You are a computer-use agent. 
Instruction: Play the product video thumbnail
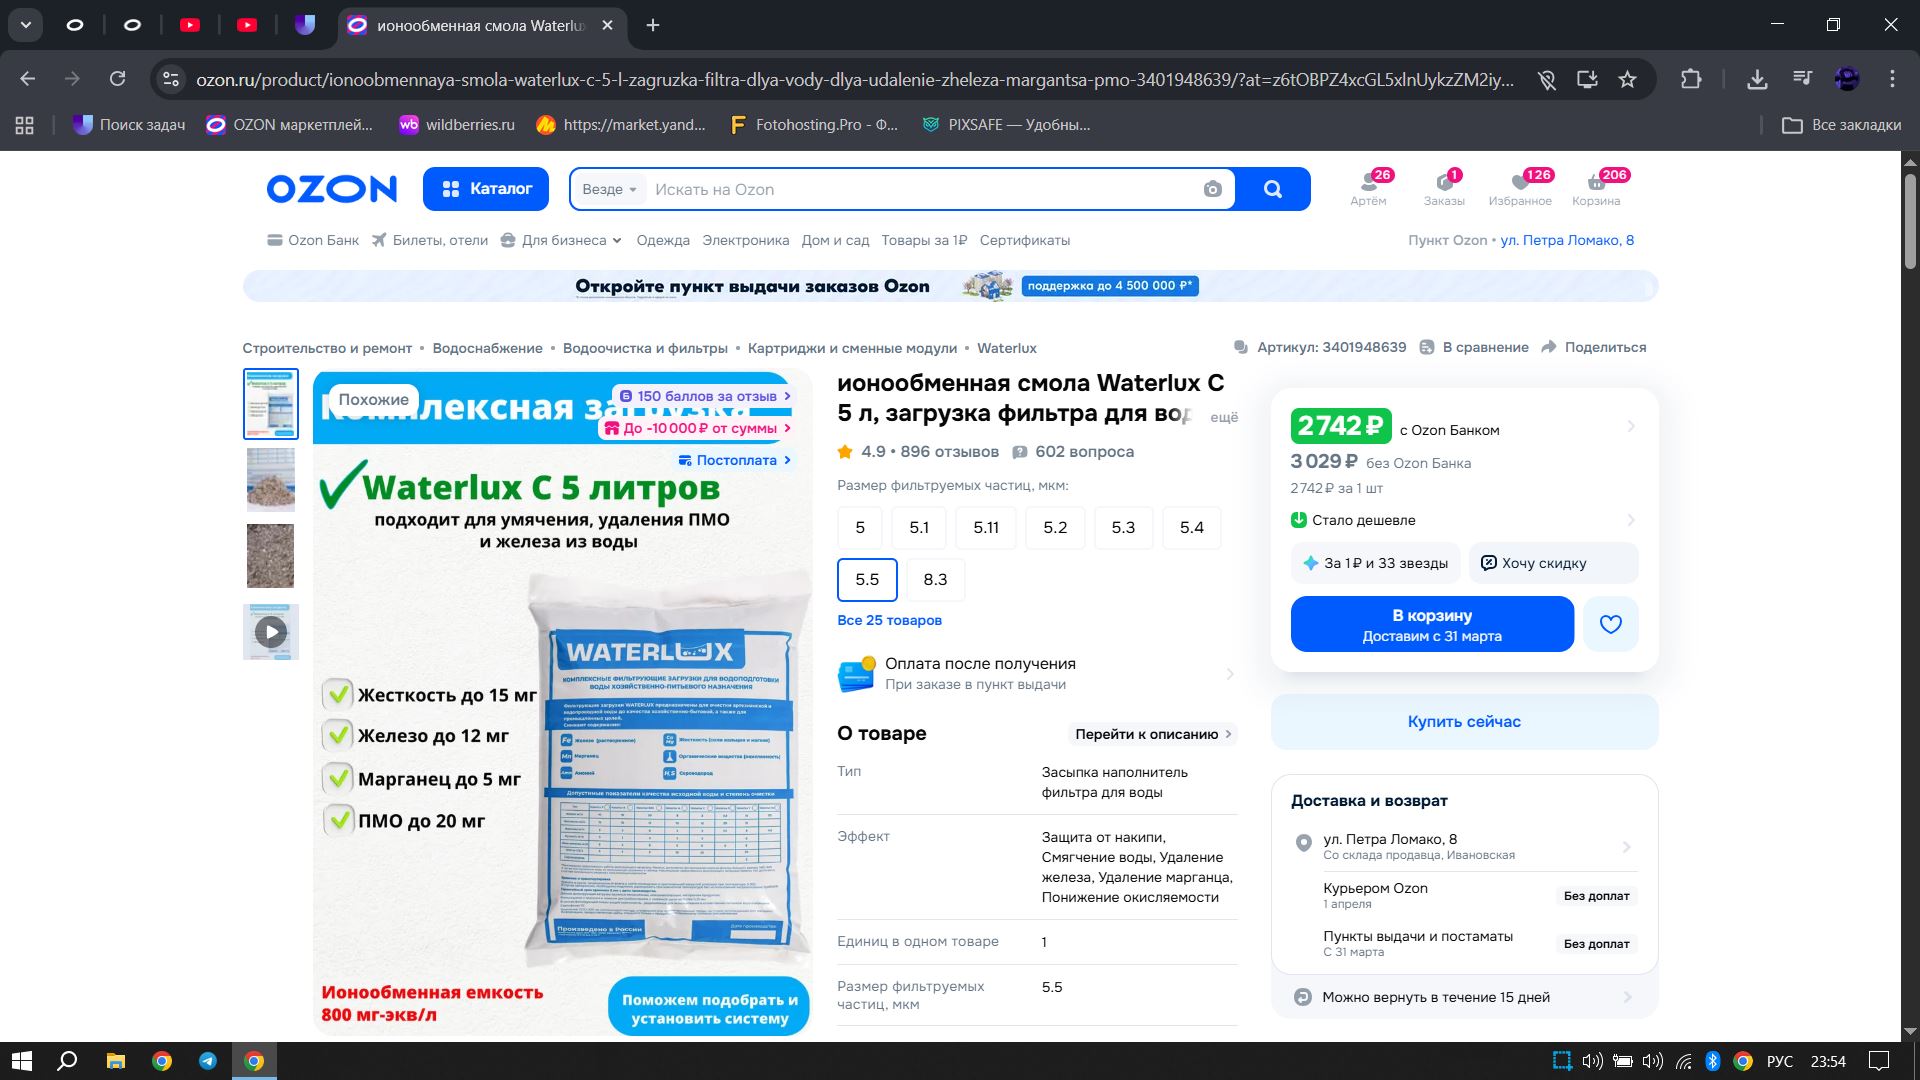(x=270, y=632)
